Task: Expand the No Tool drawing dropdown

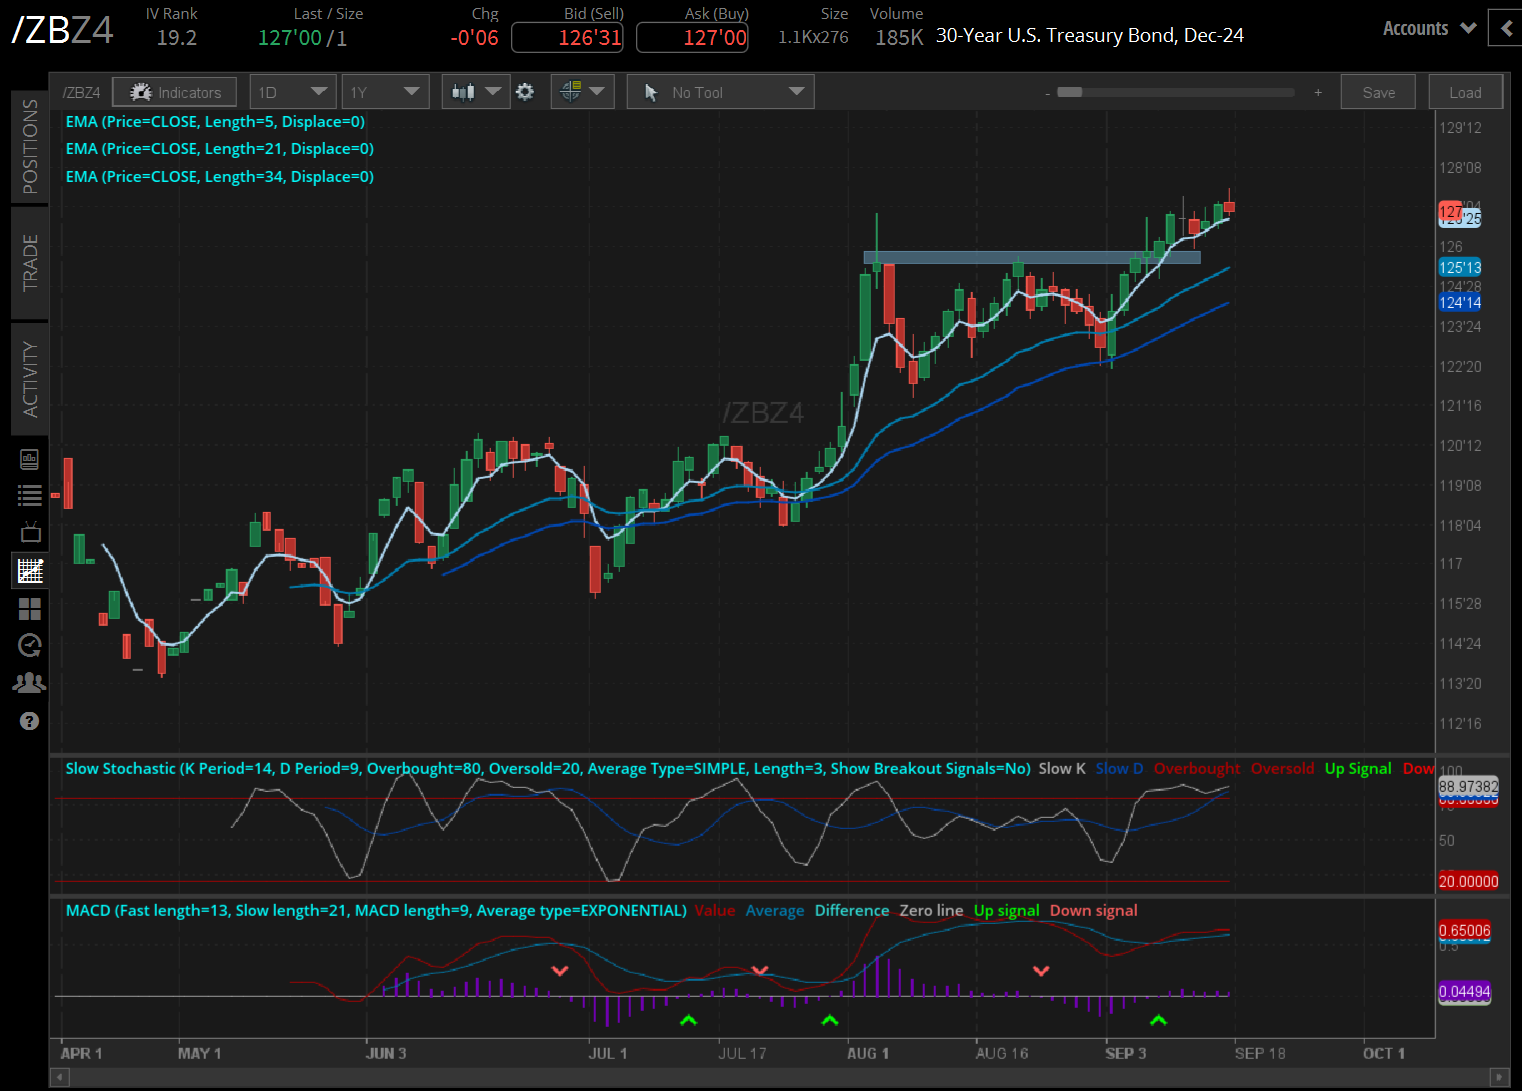Action: [721, 92]
